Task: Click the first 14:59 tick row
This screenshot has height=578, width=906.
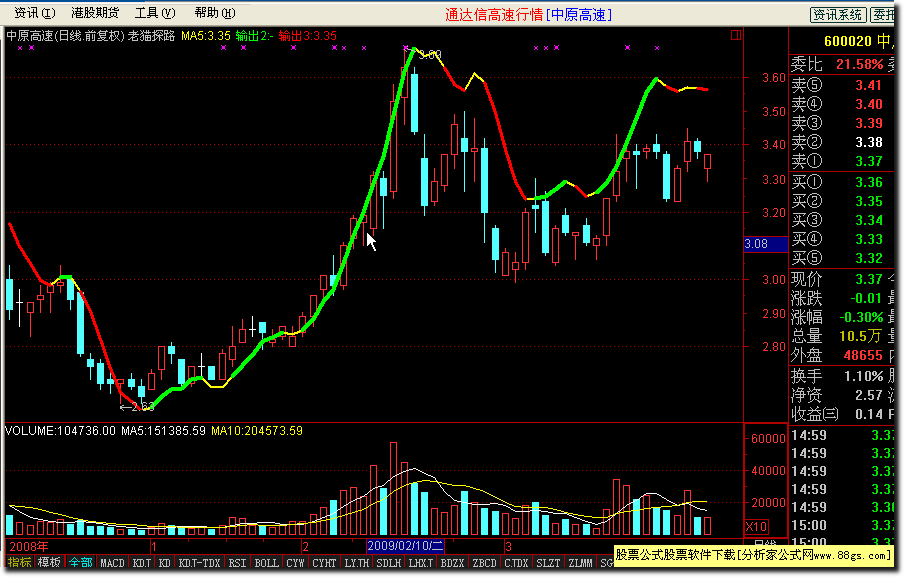Action: (841, 435)
